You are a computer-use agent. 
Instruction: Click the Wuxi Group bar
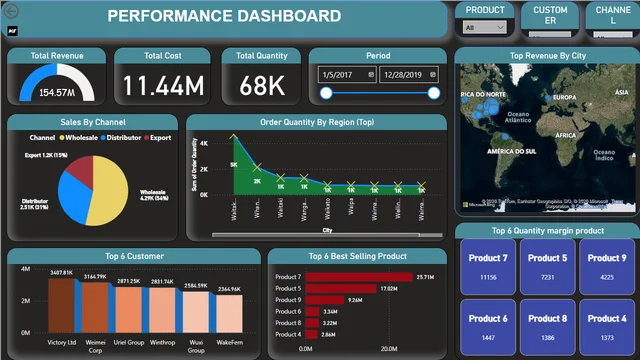click(196, 312)
